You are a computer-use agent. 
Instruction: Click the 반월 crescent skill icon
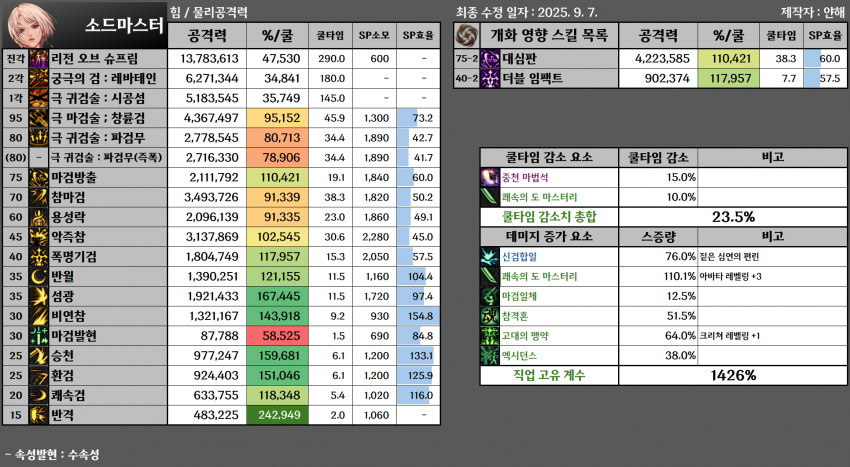click(39, 275)
